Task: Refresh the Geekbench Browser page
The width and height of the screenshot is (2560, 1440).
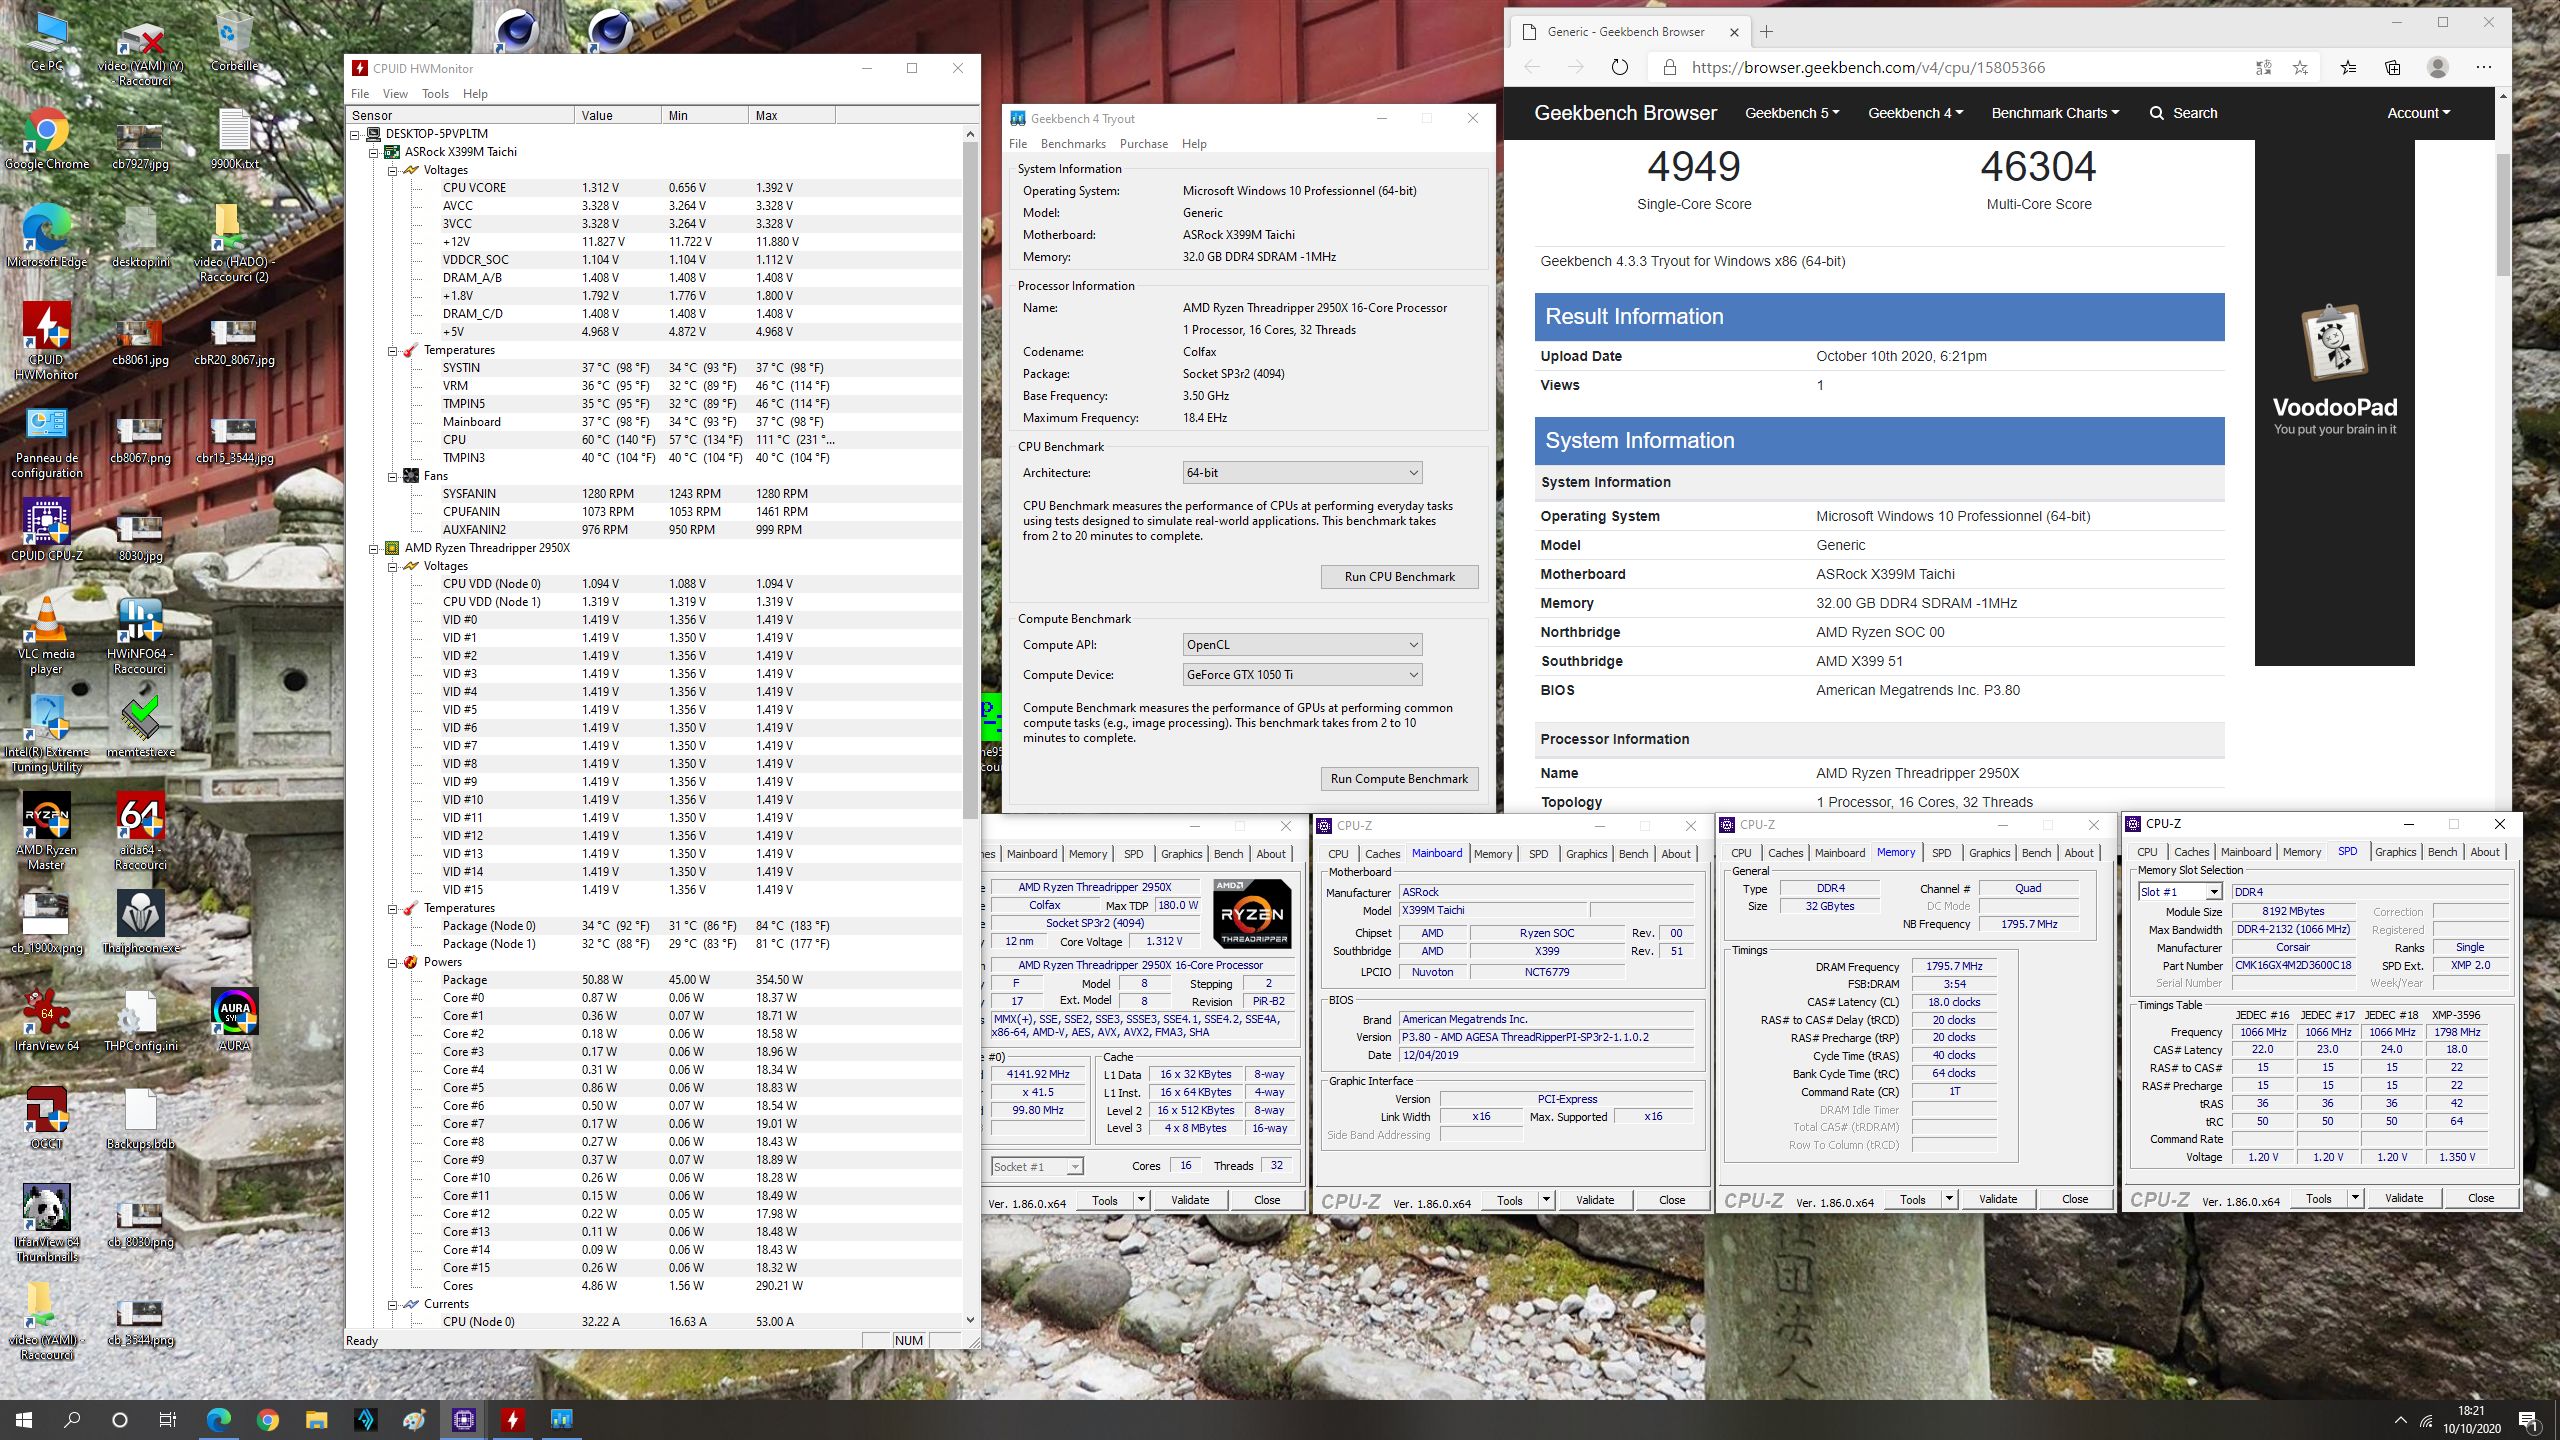Action: point(1619,67)
